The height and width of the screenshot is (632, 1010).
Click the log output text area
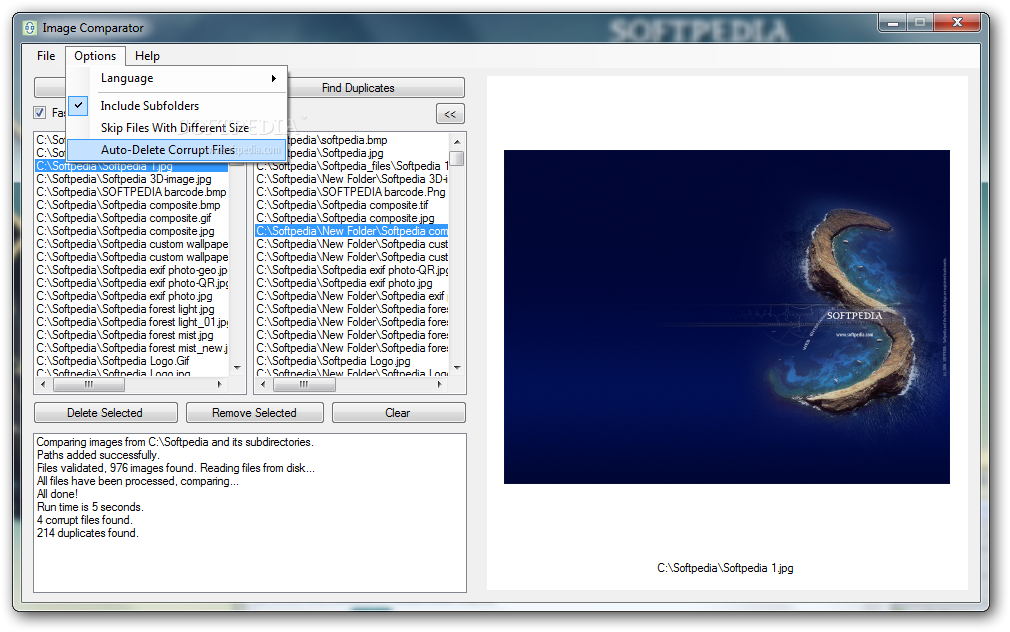coord(250,513)
